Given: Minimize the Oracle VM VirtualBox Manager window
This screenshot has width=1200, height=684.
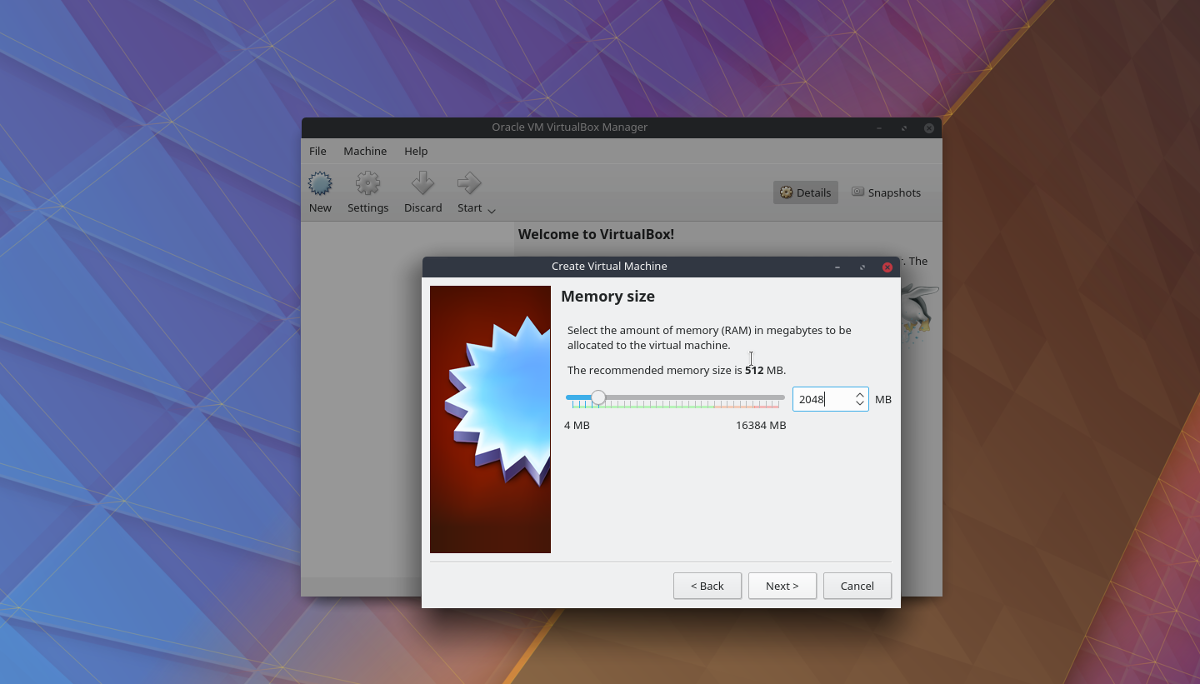Looking at the screenshot, I should (879, 128).
